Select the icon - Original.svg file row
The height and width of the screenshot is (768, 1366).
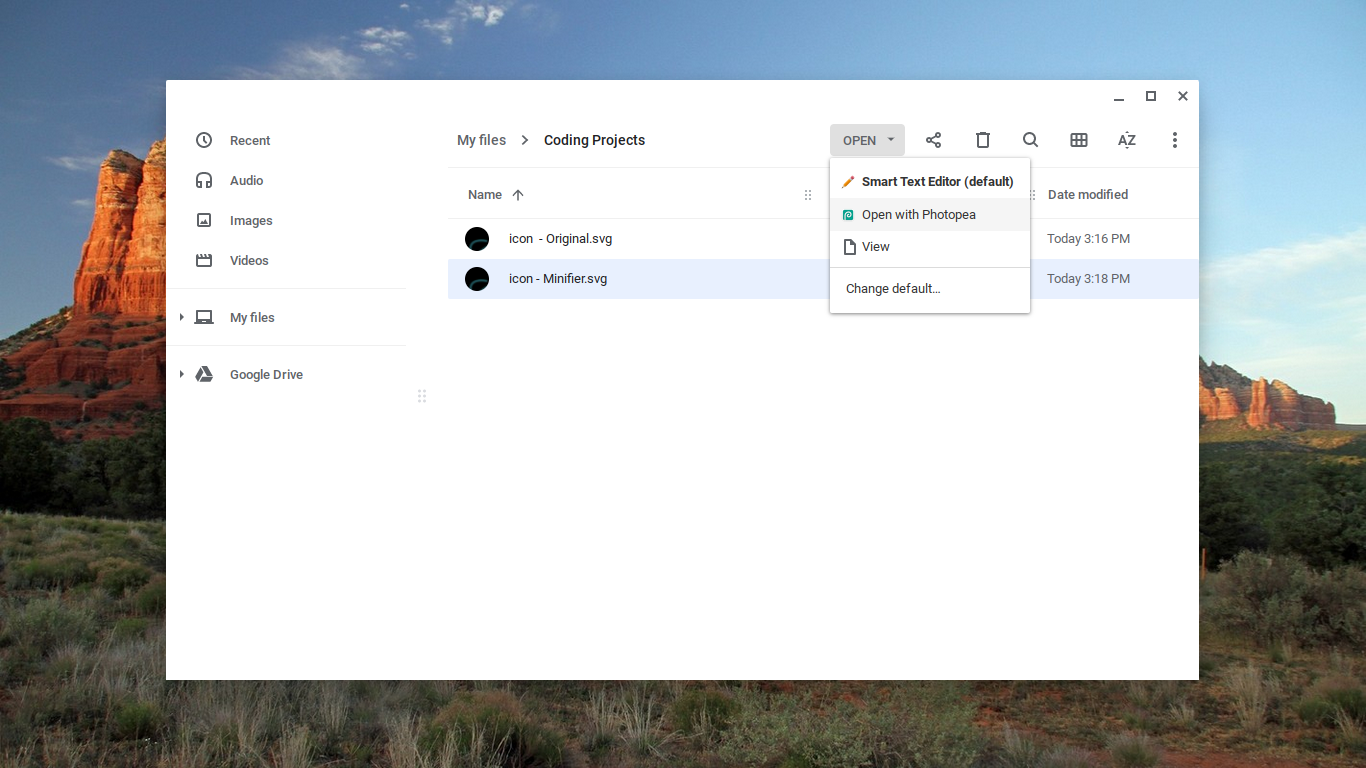560,238
